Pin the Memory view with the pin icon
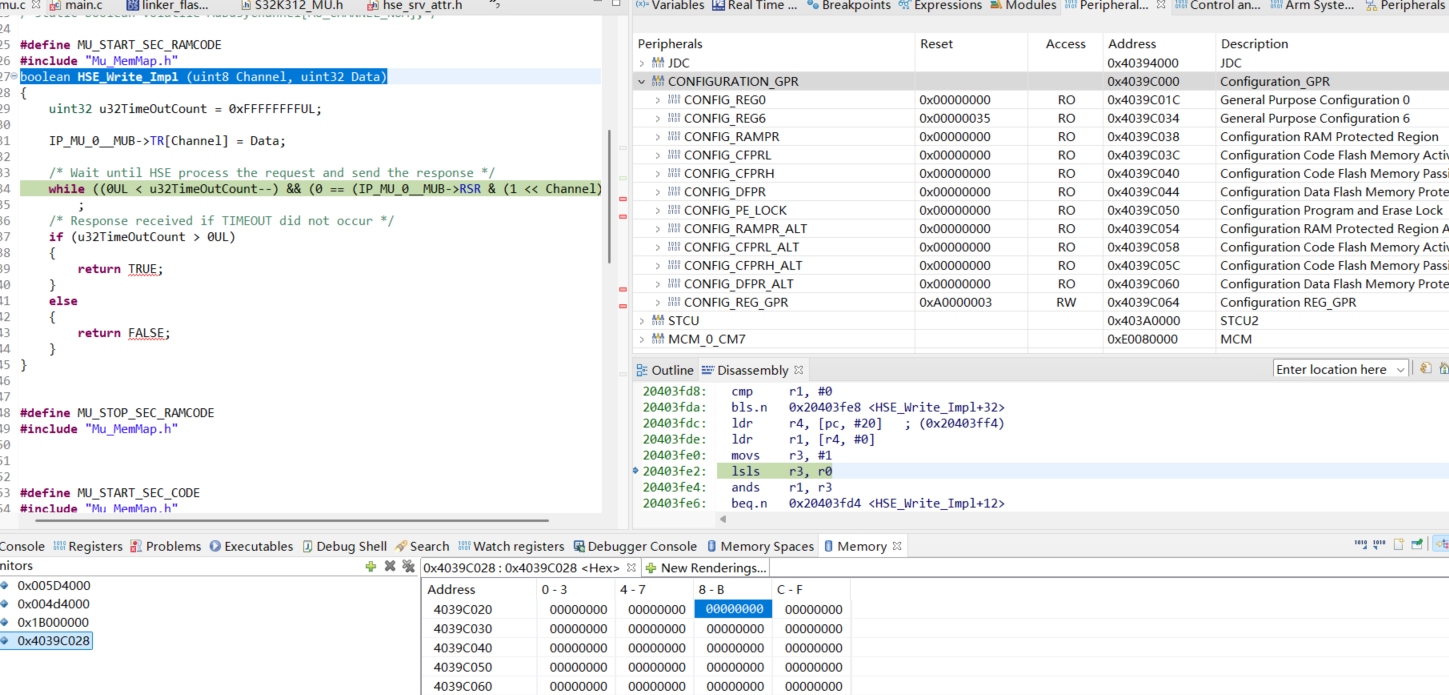The width and height of the screenshot is (1449, 695). (1416, 543)
